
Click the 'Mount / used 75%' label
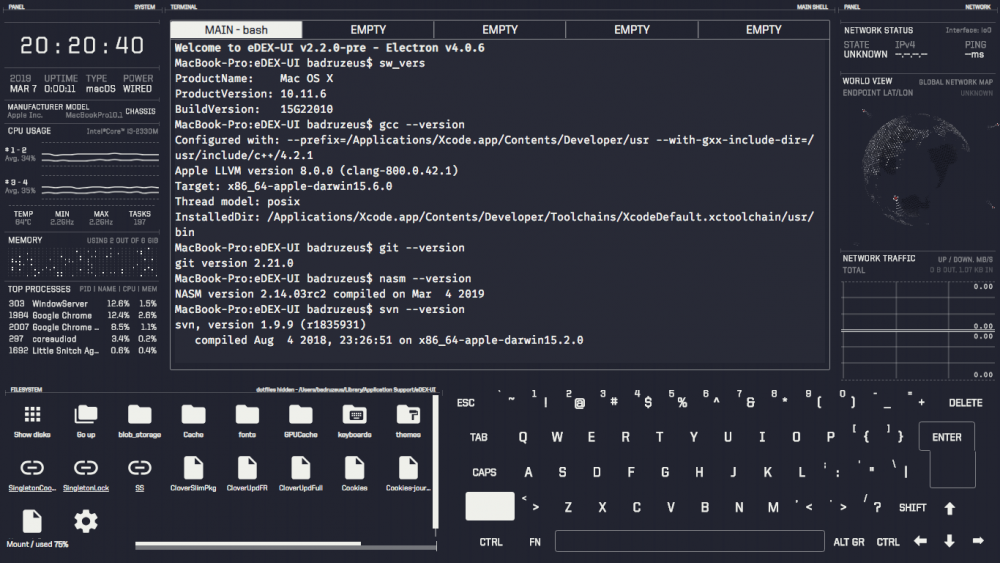pos(37,545)
